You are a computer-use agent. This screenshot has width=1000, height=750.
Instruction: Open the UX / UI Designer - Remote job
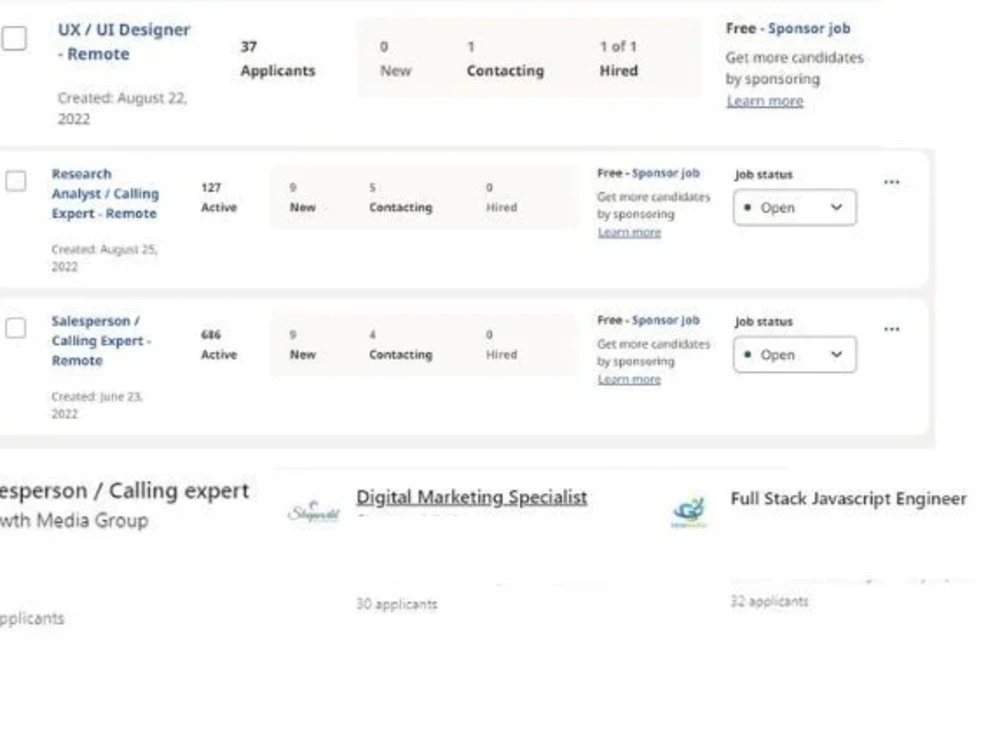(124, 41)
